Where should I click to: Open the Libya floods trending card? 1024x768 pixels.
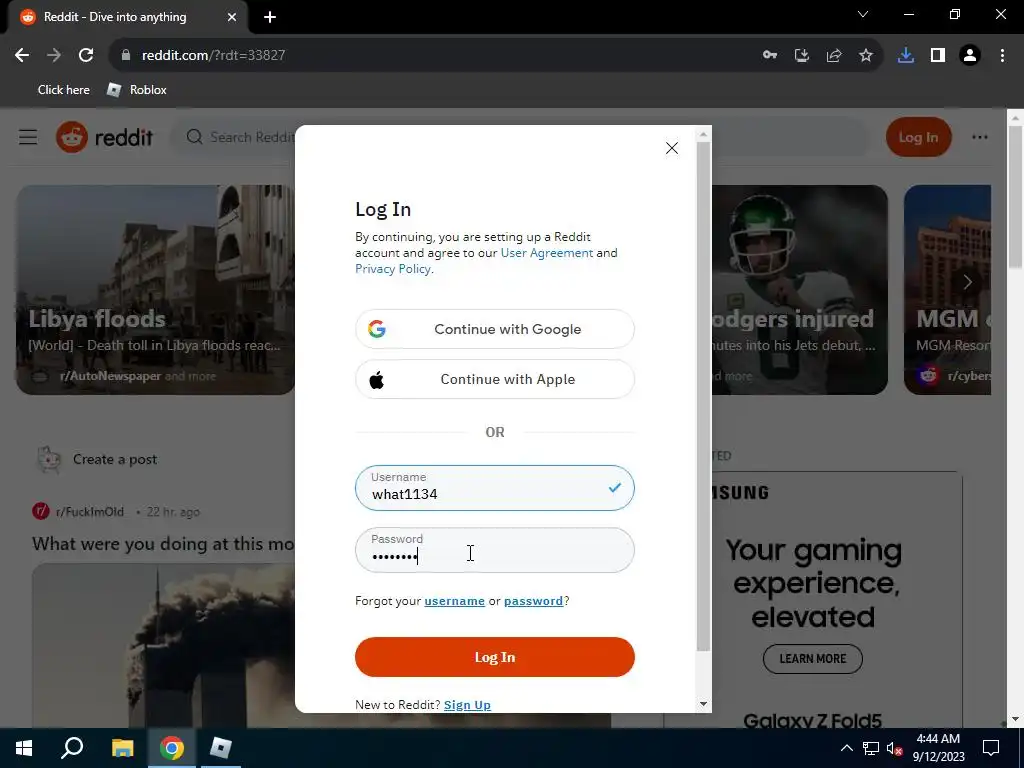[x=155, y=289]
